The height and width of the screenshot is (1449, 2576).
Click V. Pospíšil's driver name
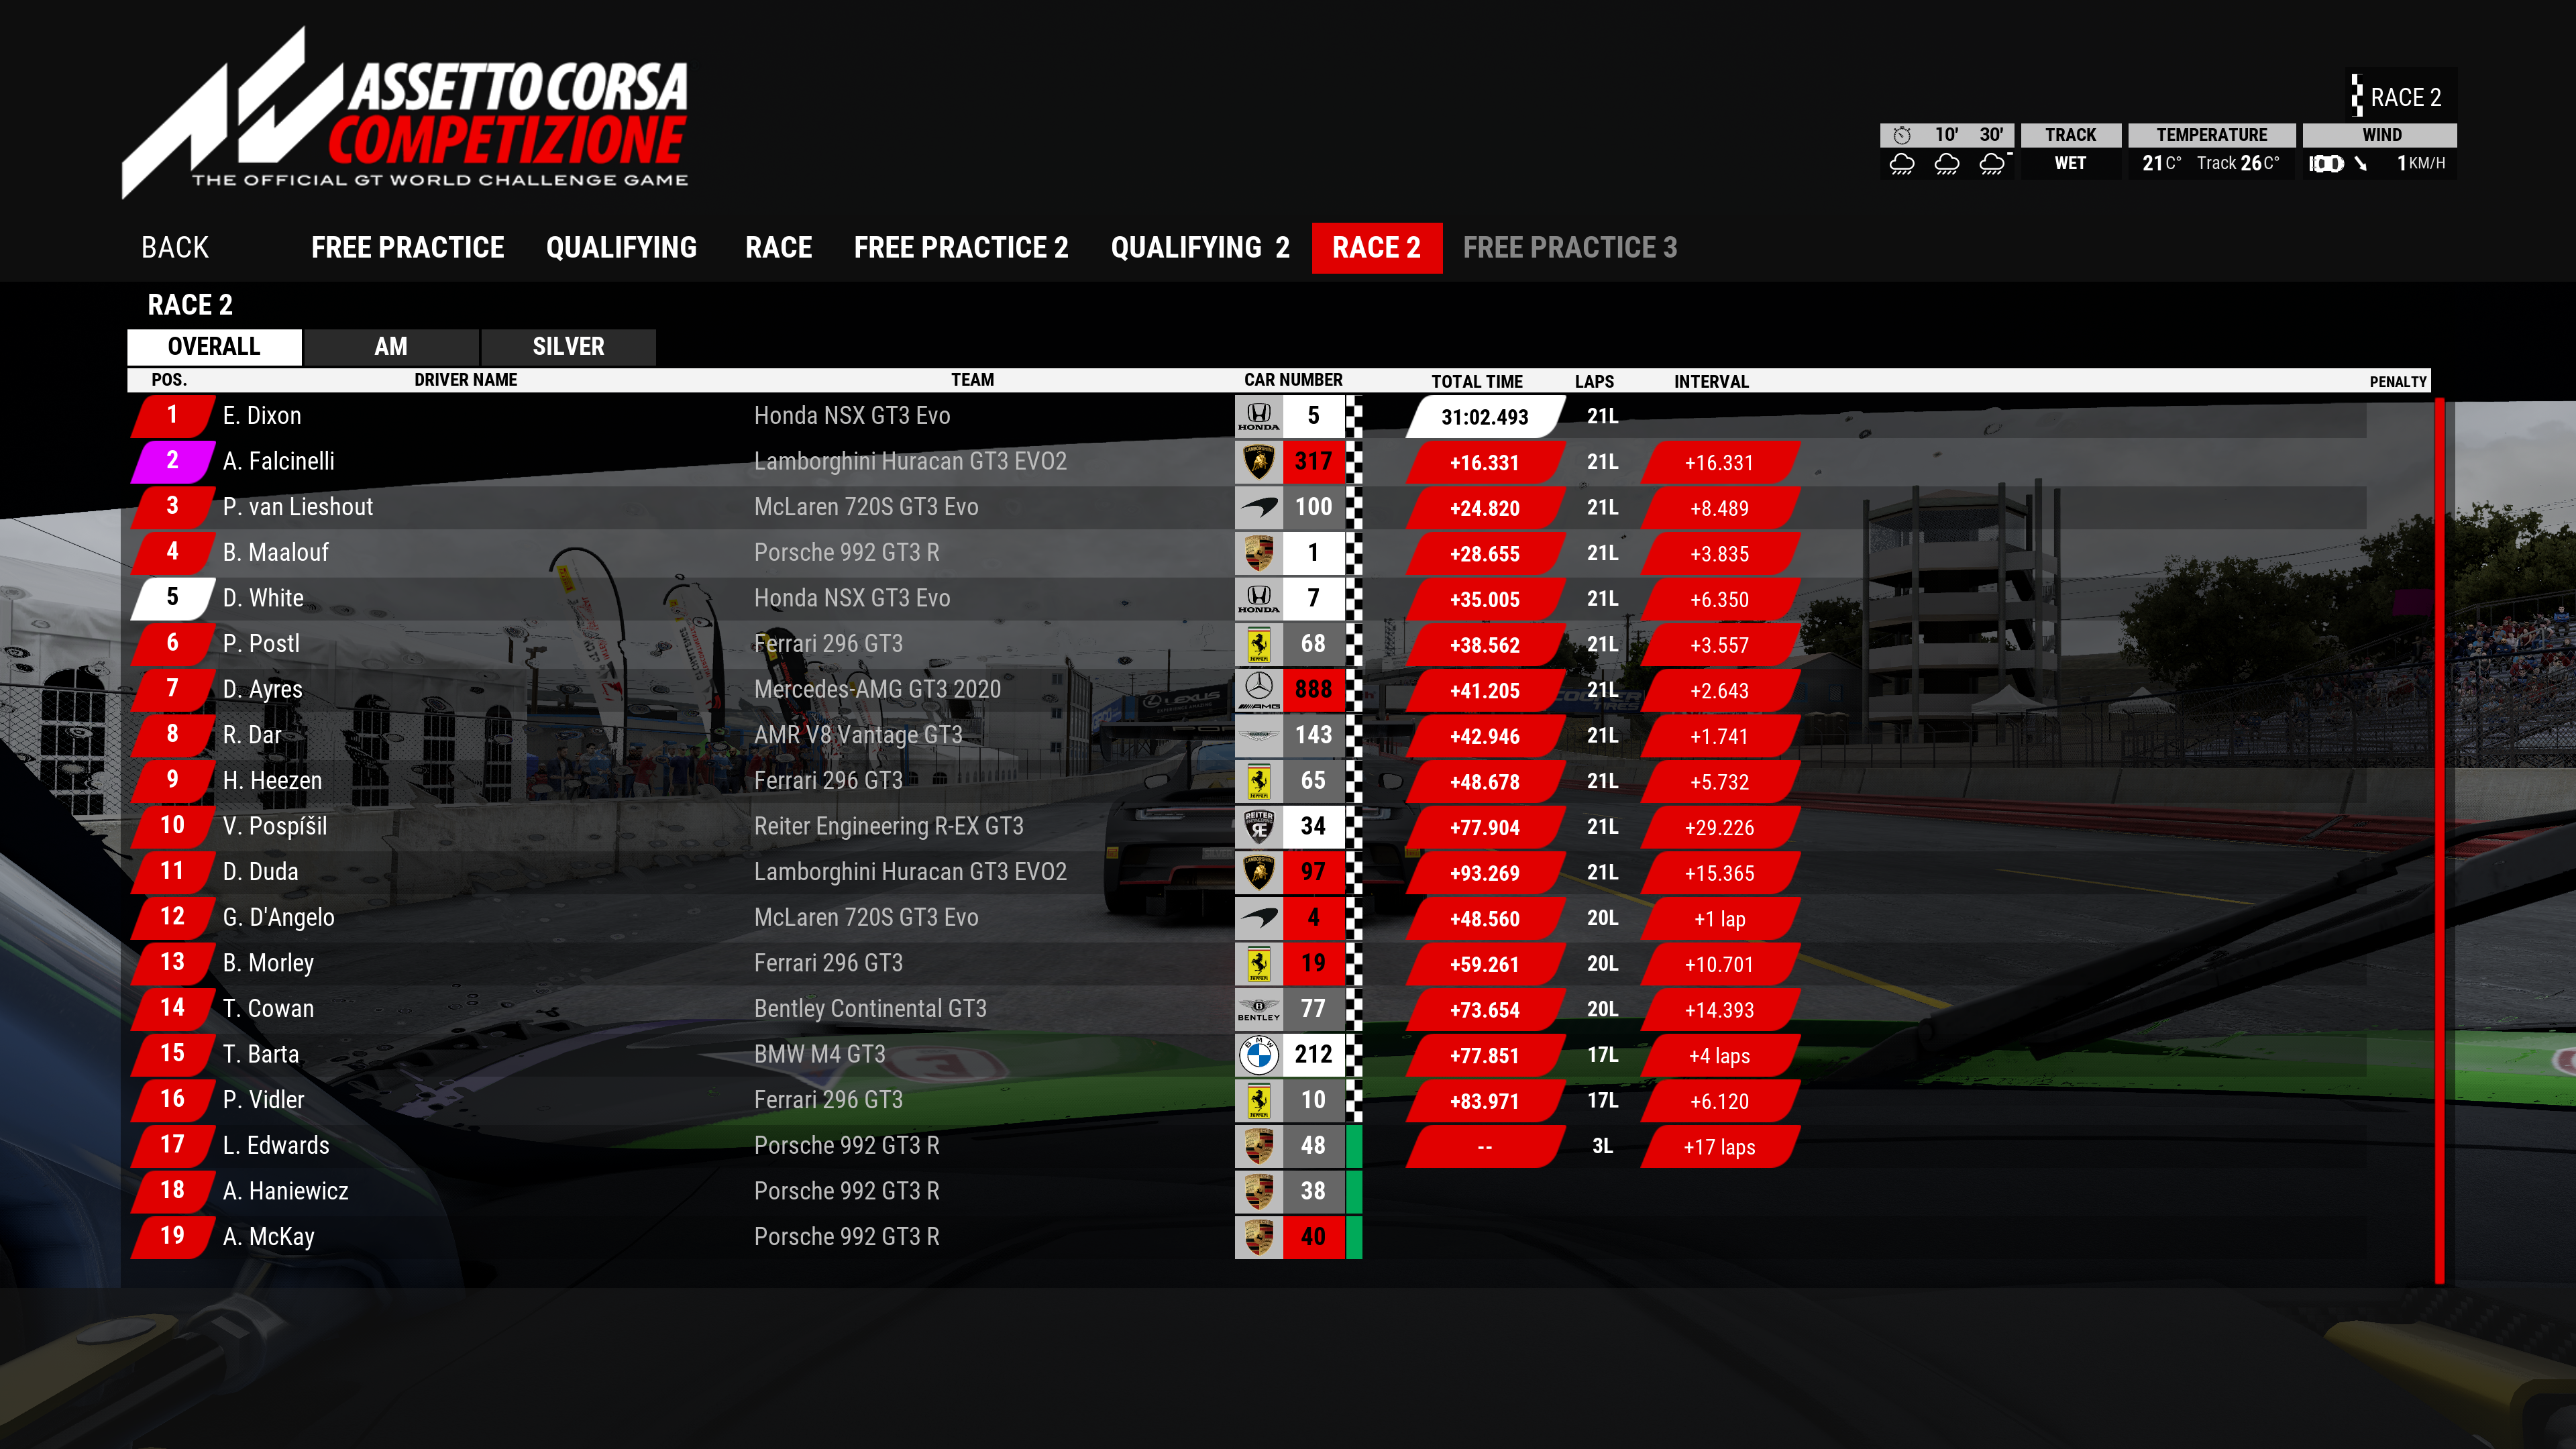(275, 827)
